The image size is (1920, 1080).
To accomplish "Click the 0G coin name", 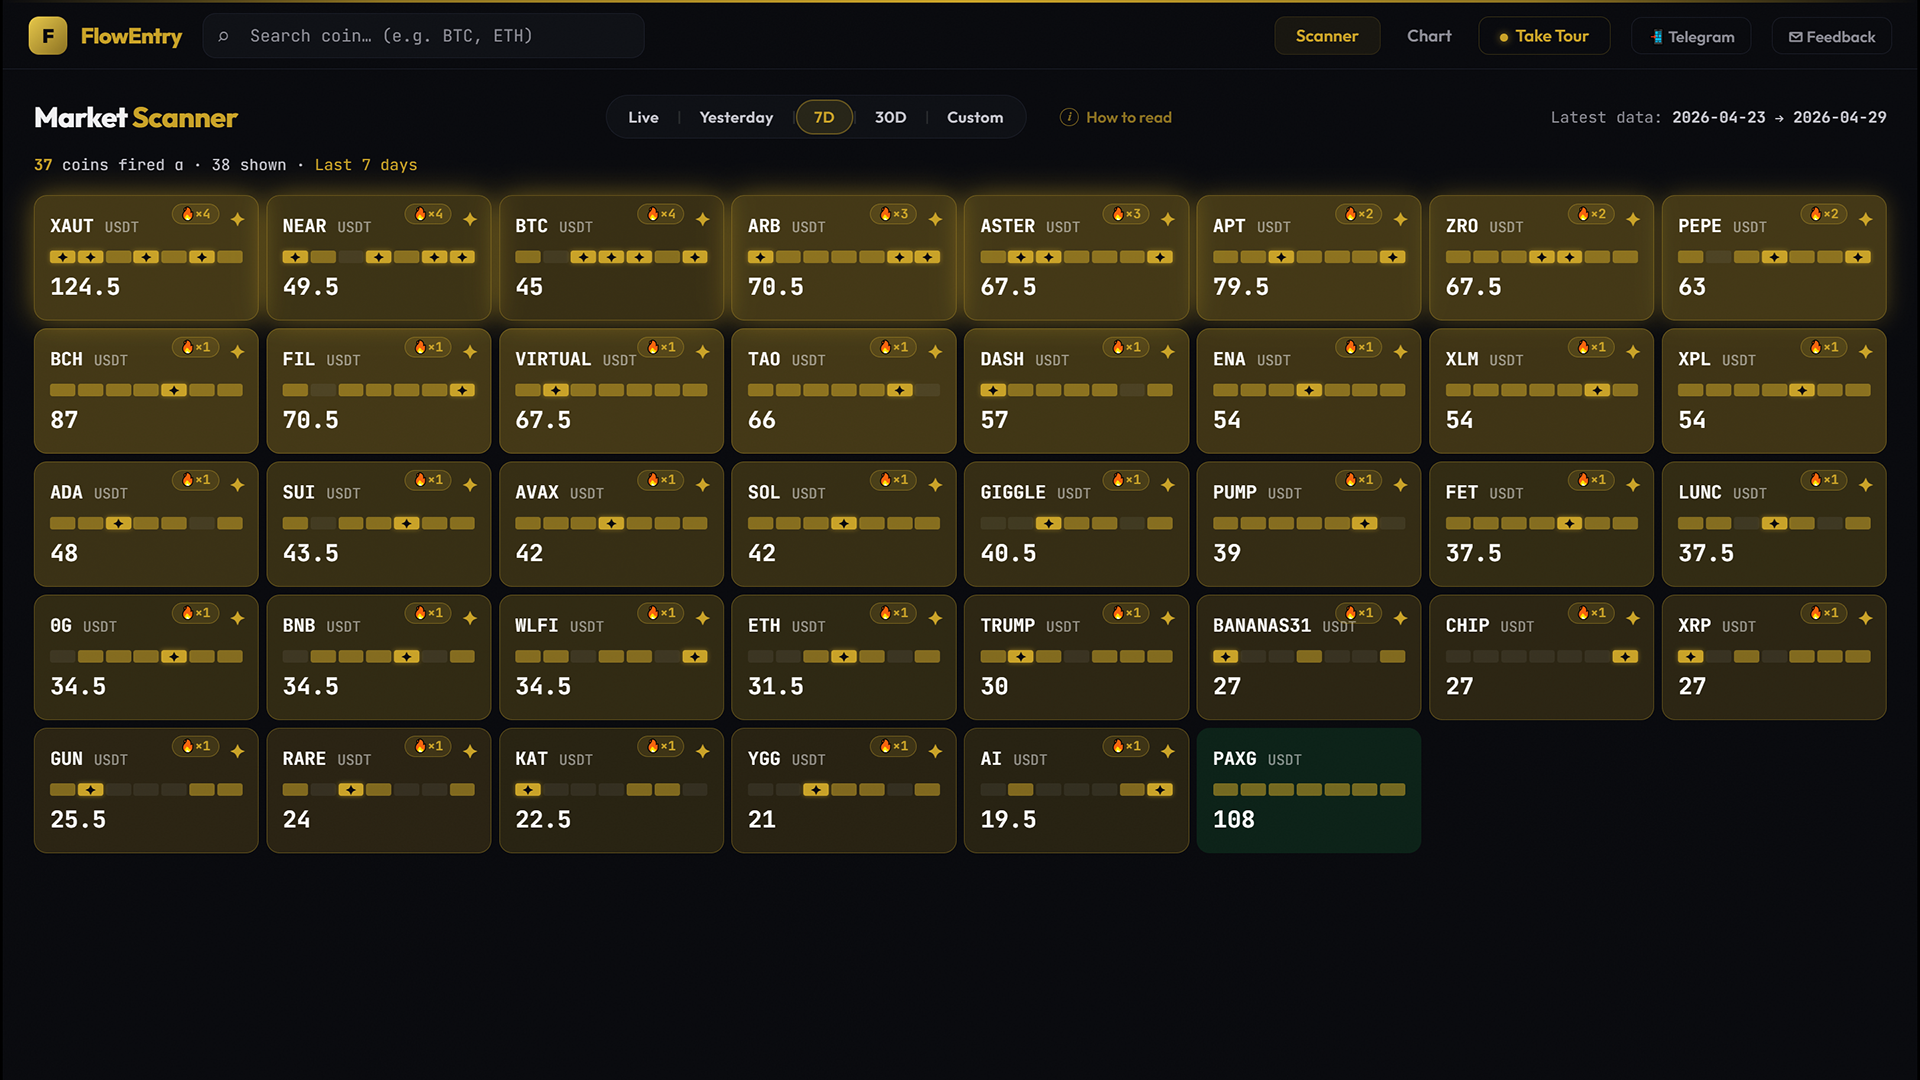I will [x=61, y=625].
